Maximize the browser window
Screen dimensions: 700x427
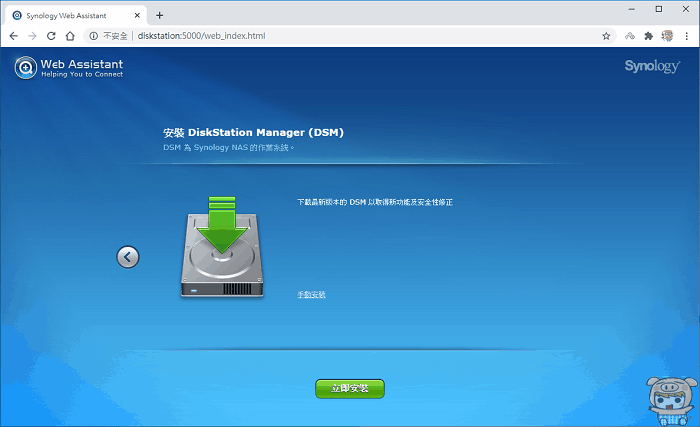658,9
